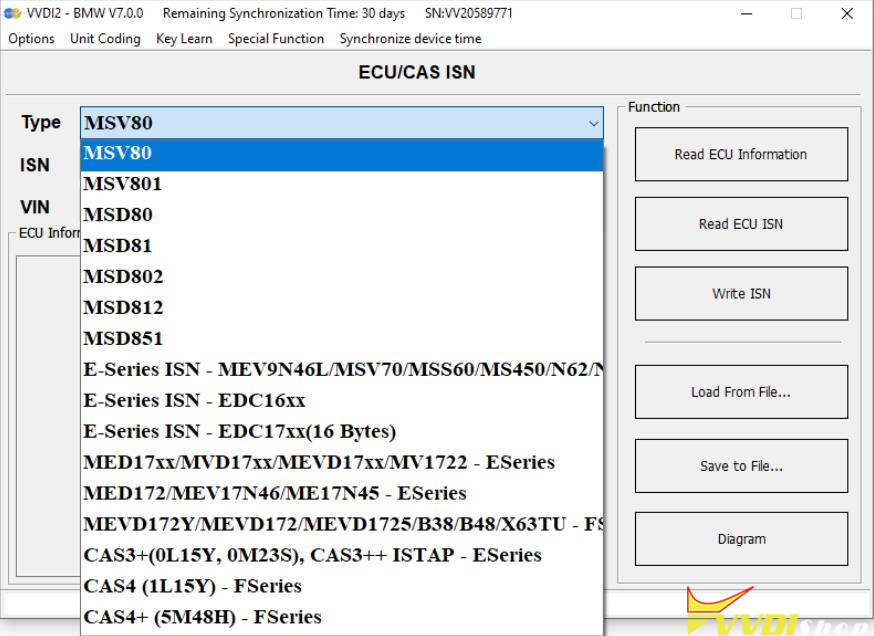This screenshot has width=874, height=636.
Task: Open the Unit Coding menu
Action: 105,38
